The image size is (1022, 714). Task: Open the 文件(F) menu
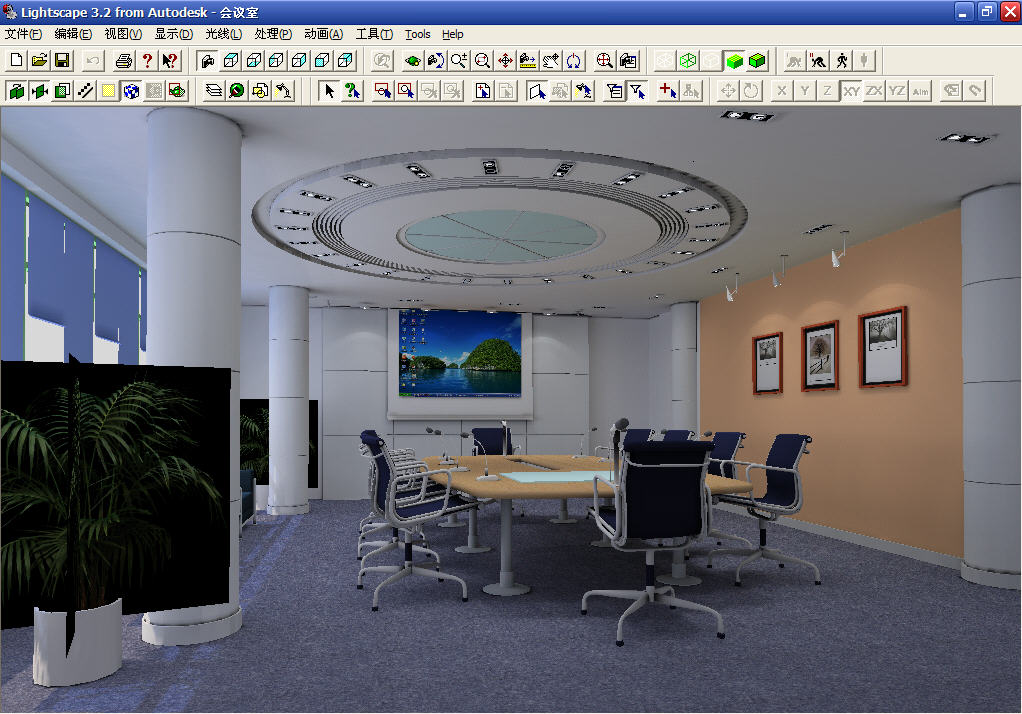click(x=24, y=34)
